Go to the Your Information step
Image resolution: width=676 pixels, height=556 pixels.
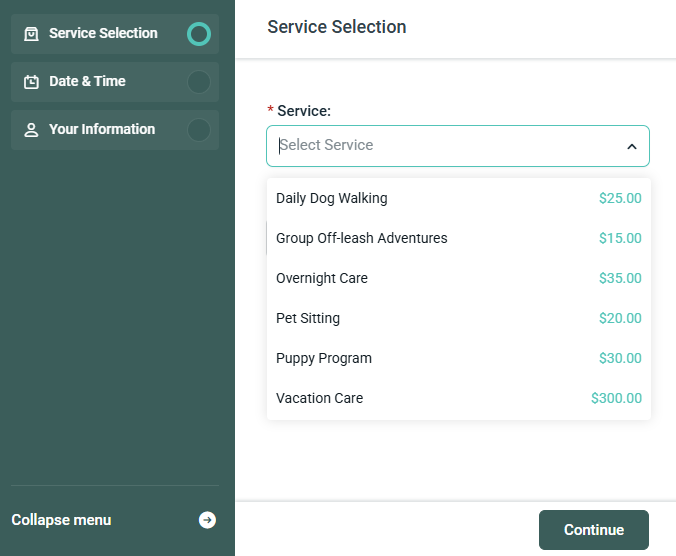(102, 130)
